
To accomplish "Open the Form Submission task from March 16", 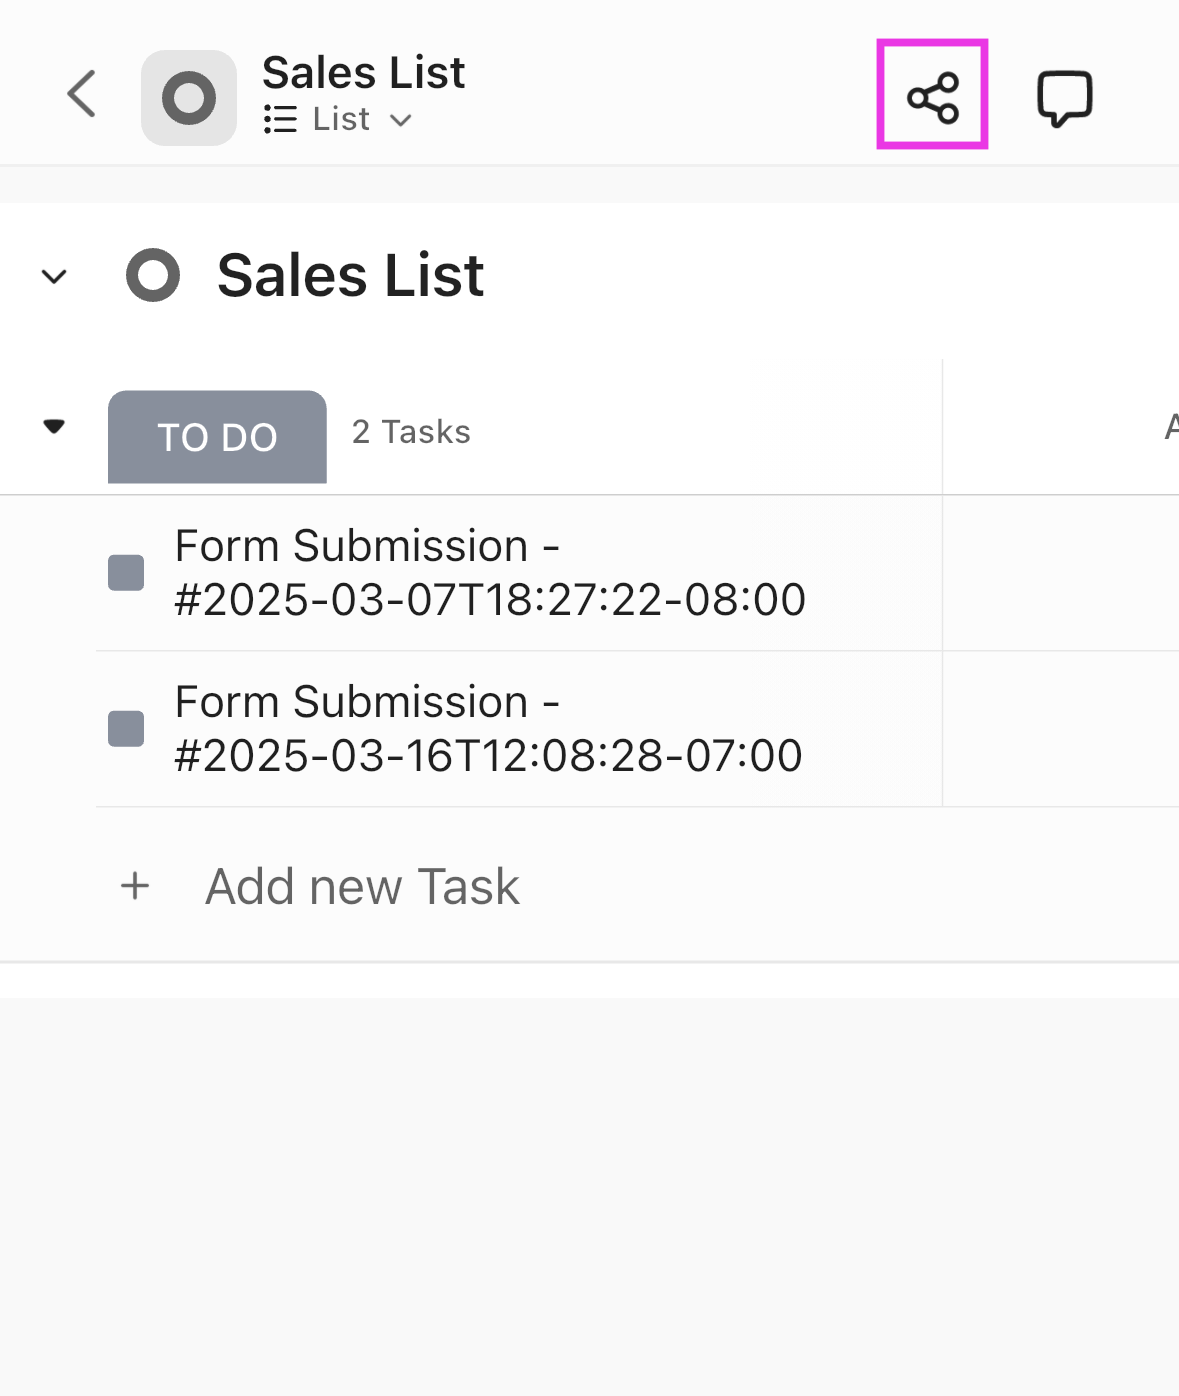I will coord(490,728).
